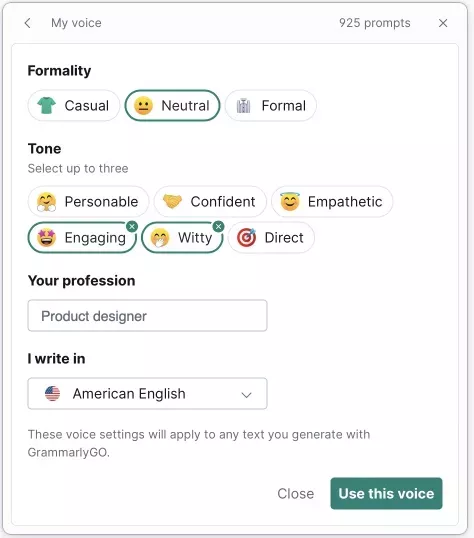Click the Use this voice button
Image resolution: width=474 pixels, height=538 pixels.
386,493
